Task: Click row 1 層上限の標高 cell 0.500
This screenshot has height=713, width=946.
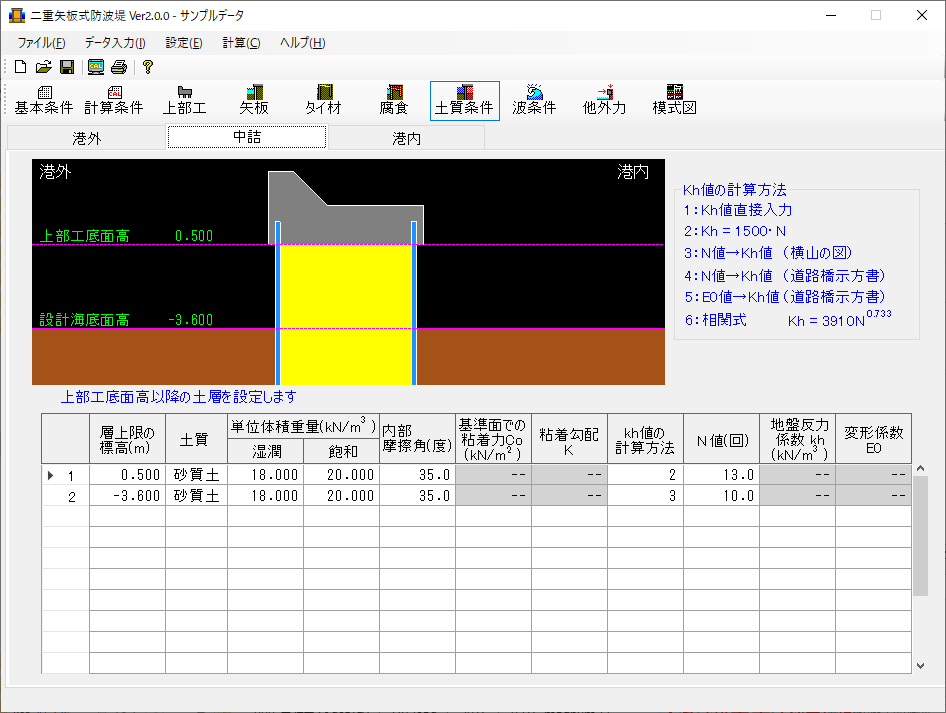Action: pos(127,475)
